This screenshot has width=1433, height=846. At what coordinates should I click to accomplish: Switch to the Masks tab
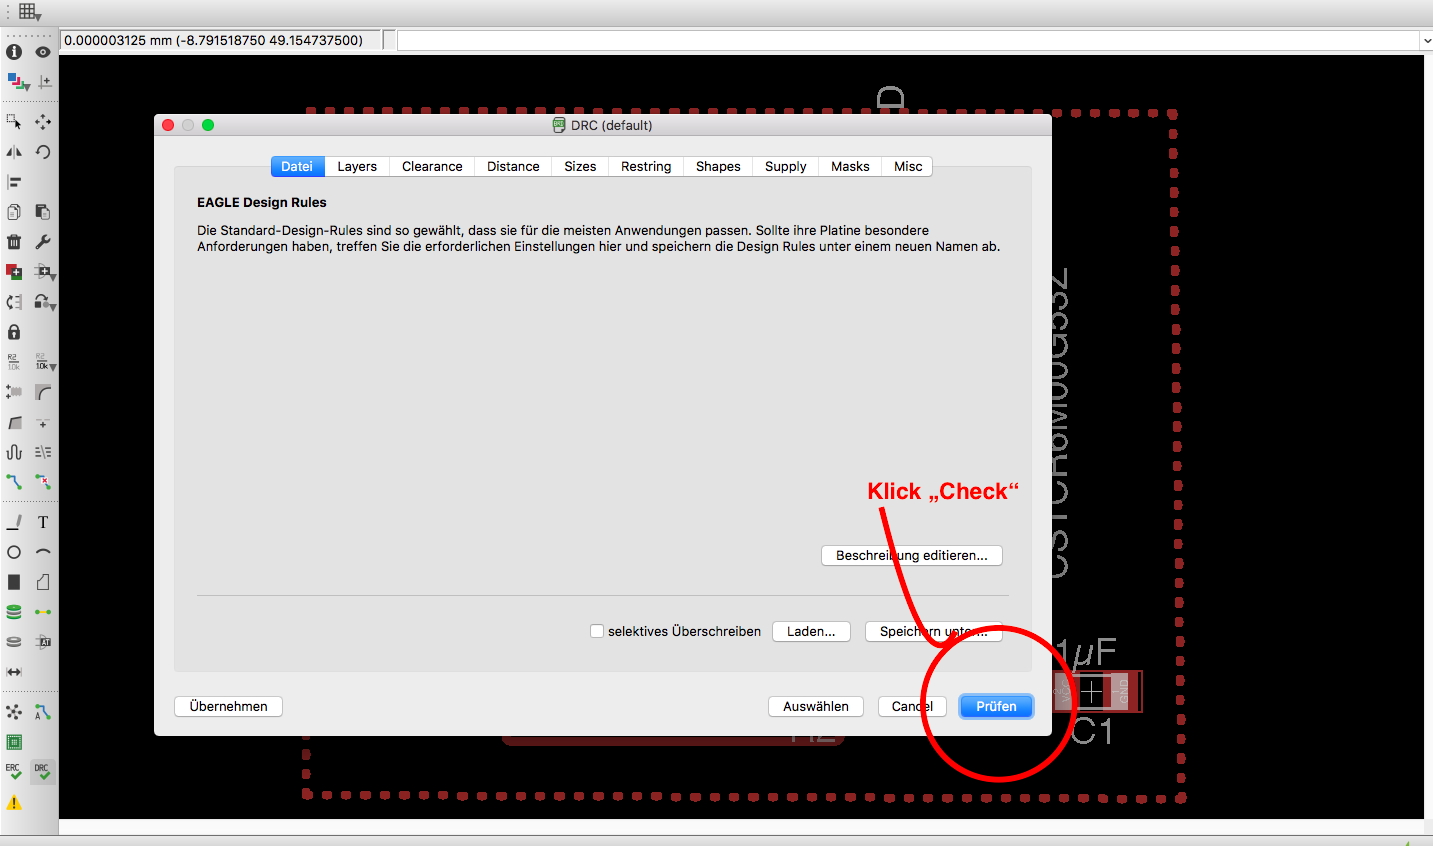[850, 166]
